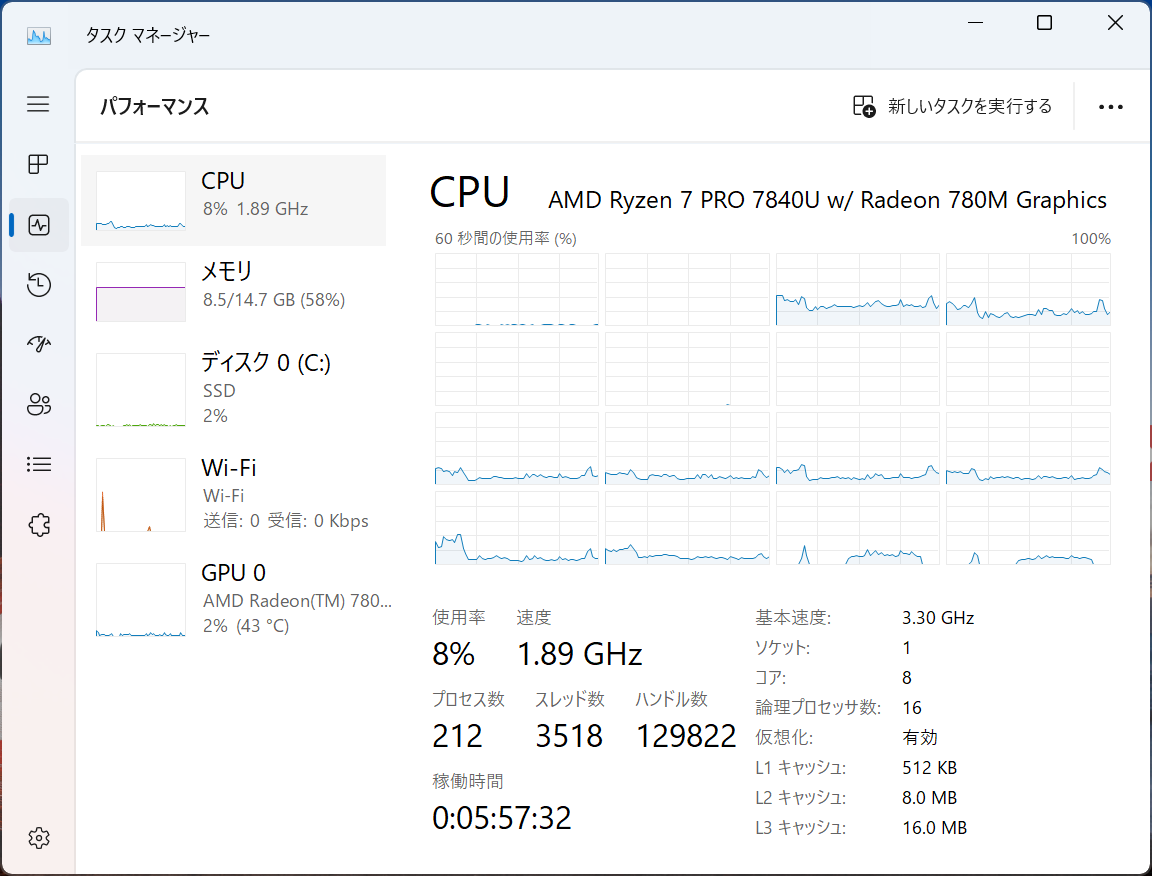Click the last logical processor graph

point(1028,528)
